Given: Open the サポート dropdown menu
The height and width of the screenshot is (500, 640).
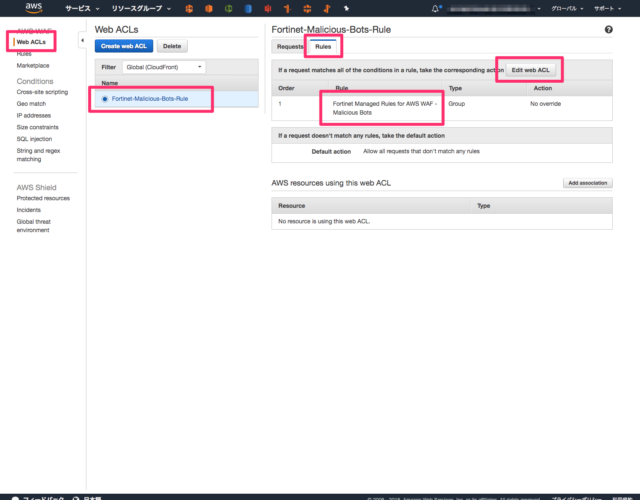Looking at the screenshot, I should pyautogui.click(x=607, y=8).
